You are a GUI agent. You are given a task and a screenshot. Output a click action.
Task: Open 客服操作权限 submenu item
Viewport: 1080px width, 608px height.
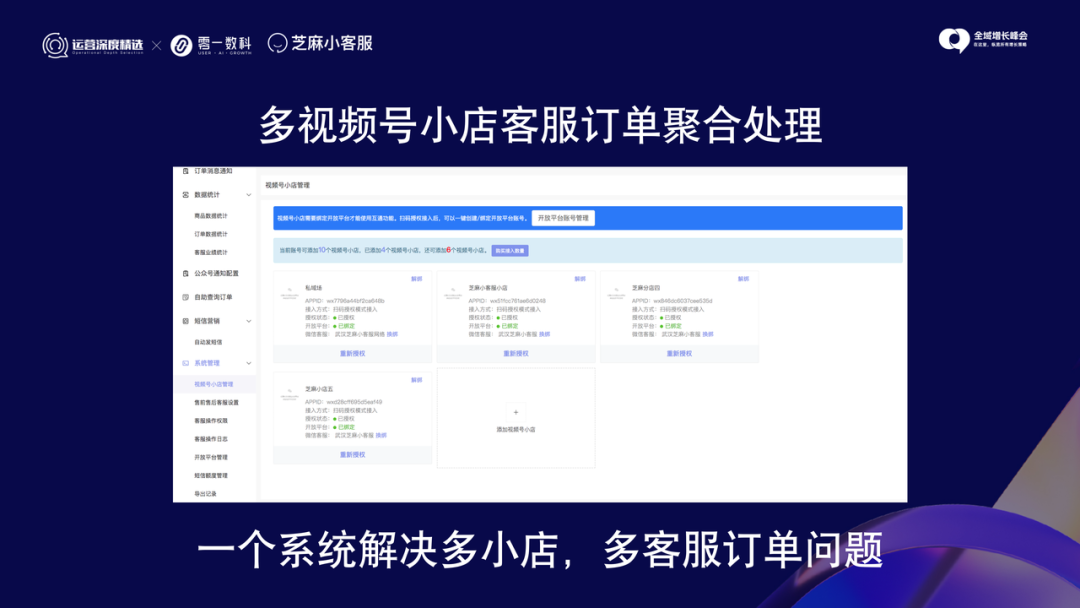tap(211, 421)
